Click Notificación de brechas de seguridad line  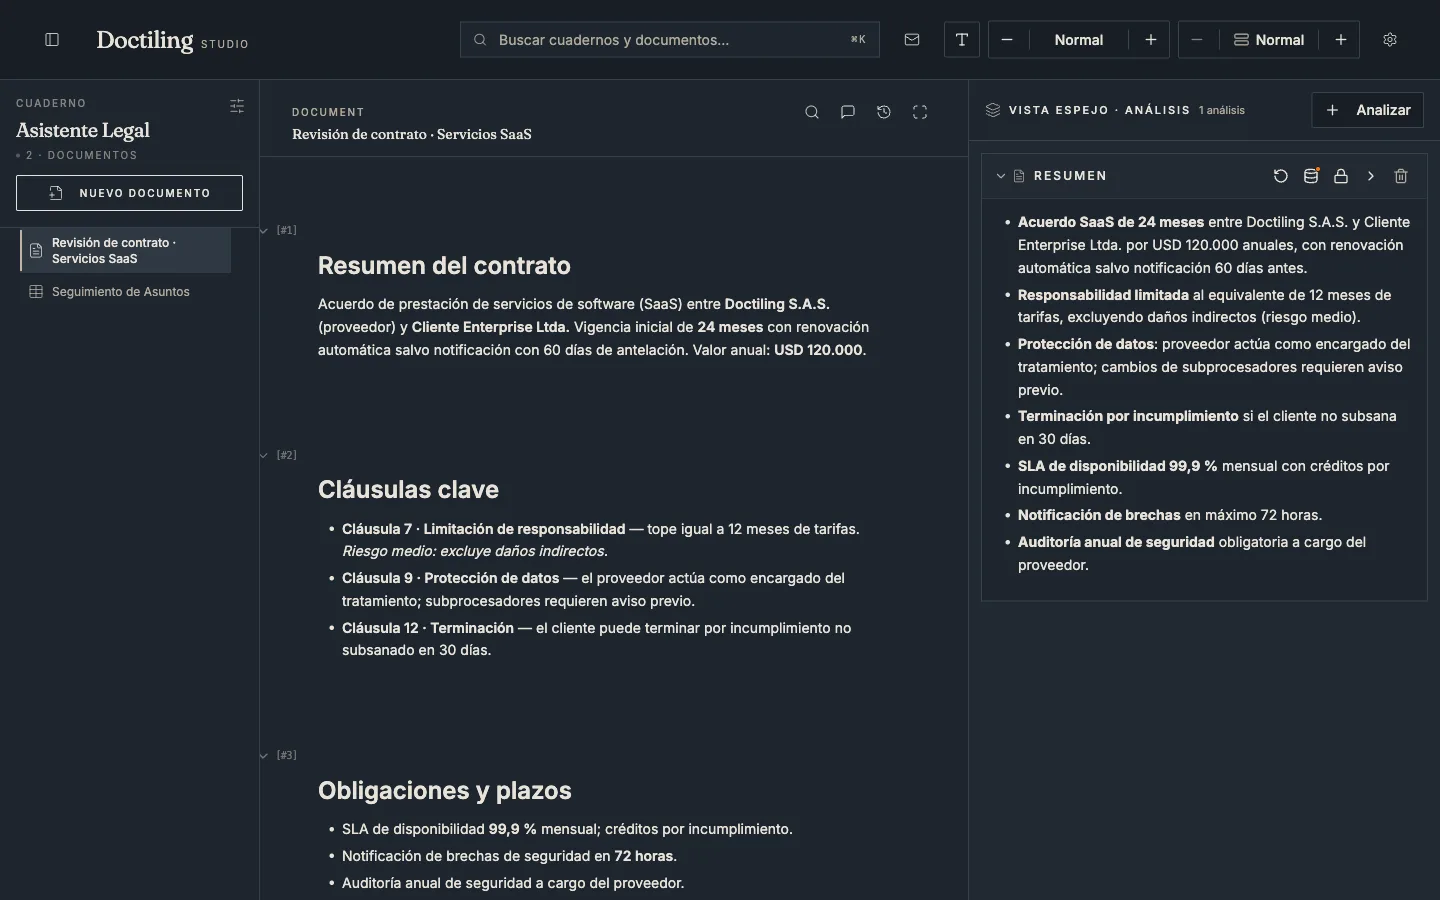tap(509, 857)
